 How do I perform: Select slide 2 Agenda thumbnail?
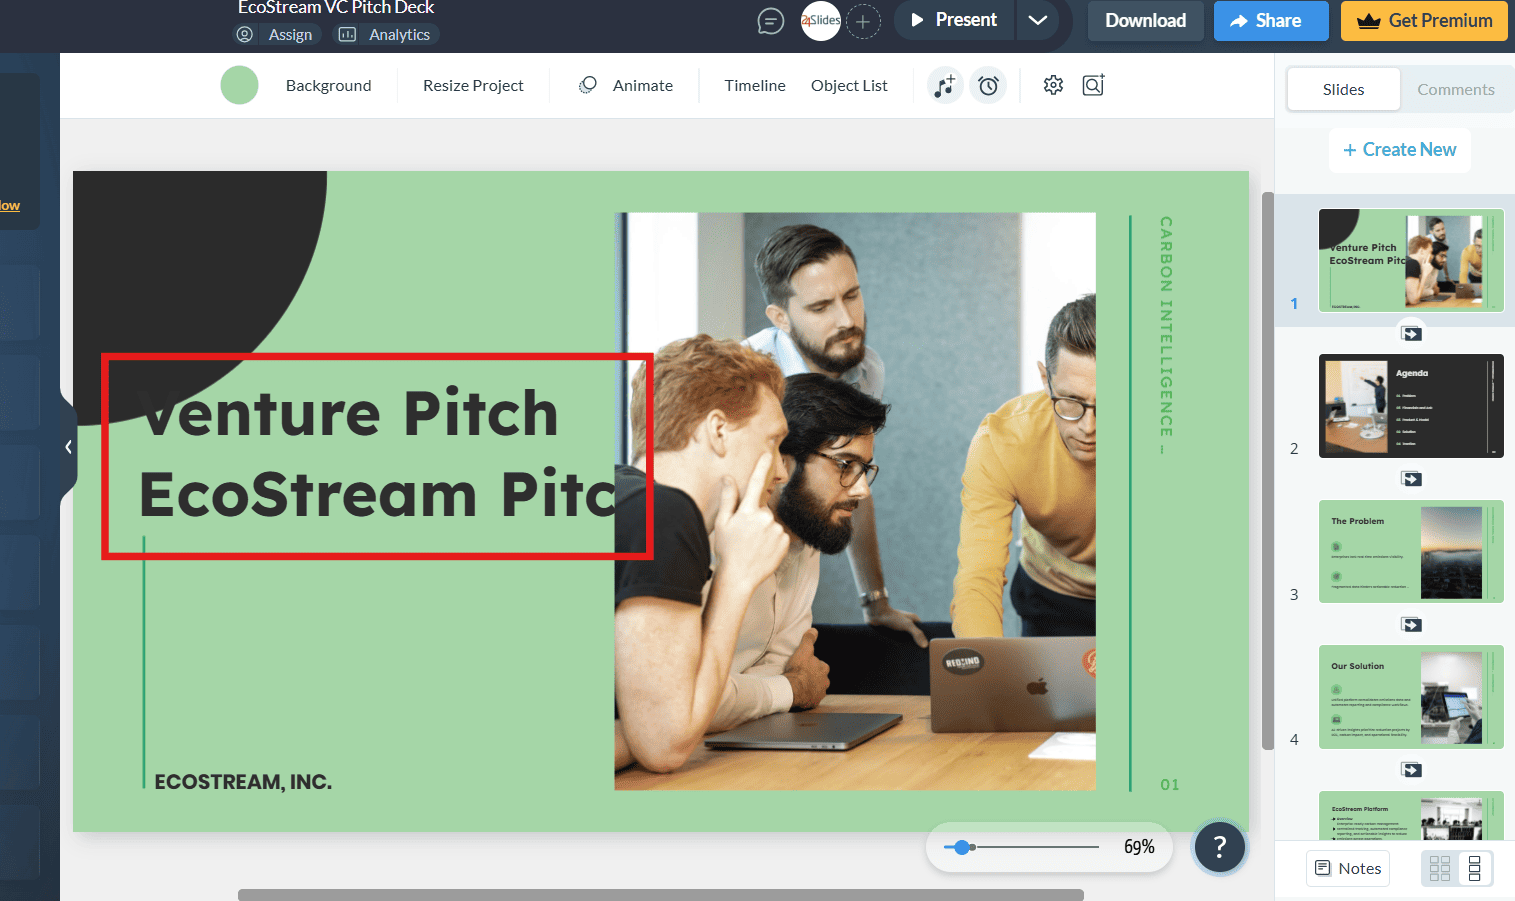1411,406
